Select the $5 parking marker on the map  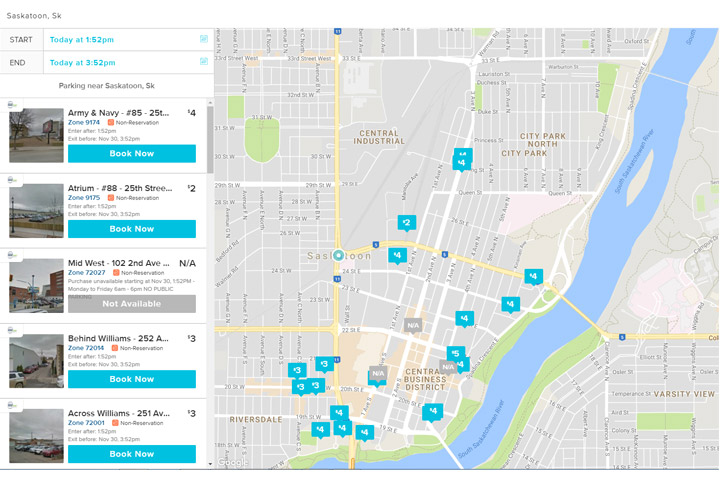click(x=456, y=353)
